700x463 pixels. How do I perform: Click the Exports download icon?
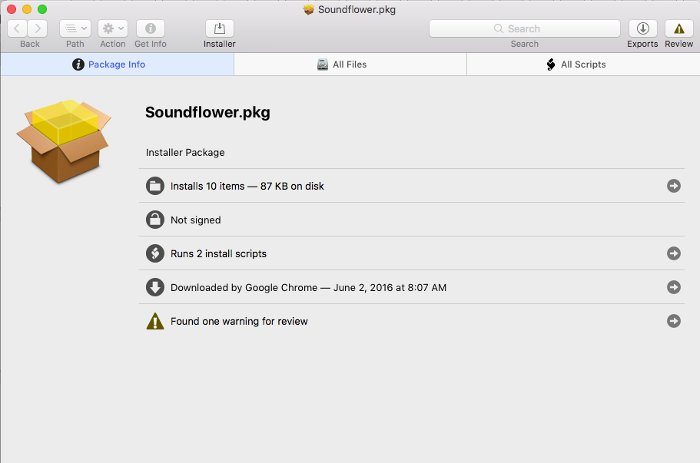point(642,29)
